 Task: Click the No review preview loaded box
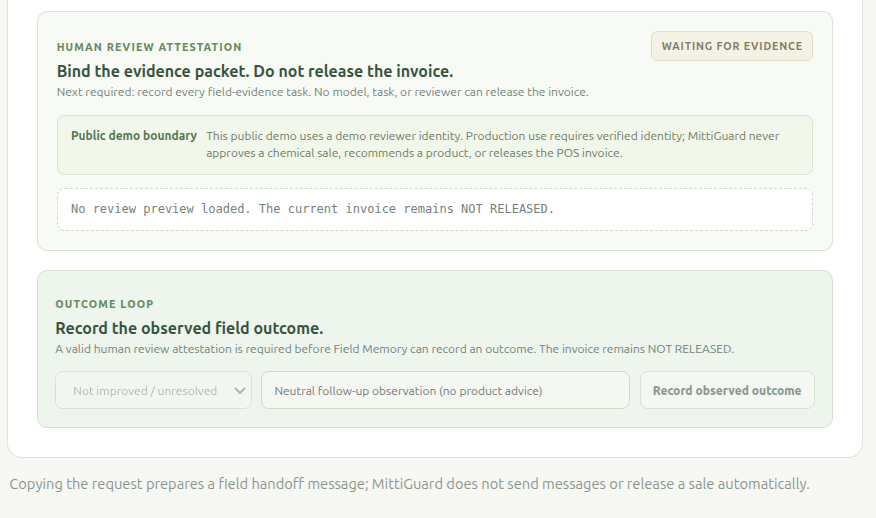click(435, 209)
